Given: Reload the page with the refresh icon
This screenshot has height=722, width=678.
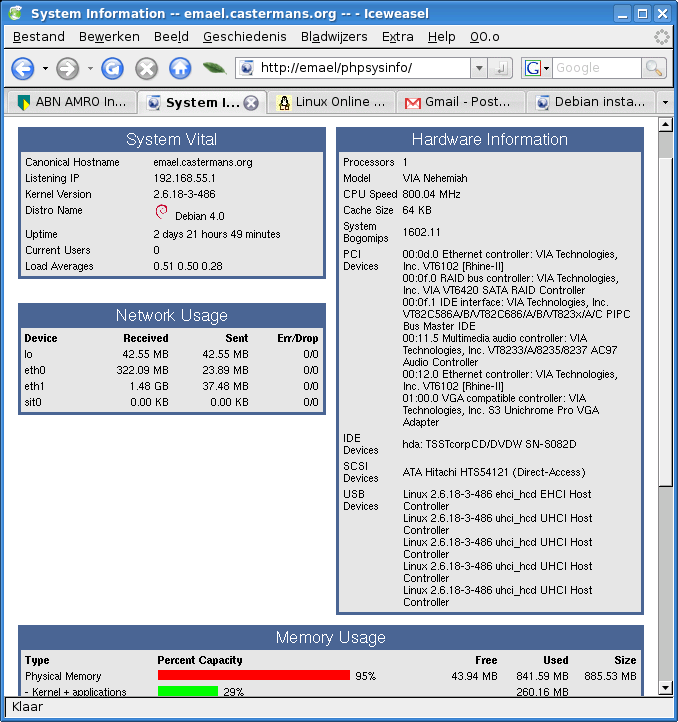Looking at the screenshot, I should [x=112, y=69].
